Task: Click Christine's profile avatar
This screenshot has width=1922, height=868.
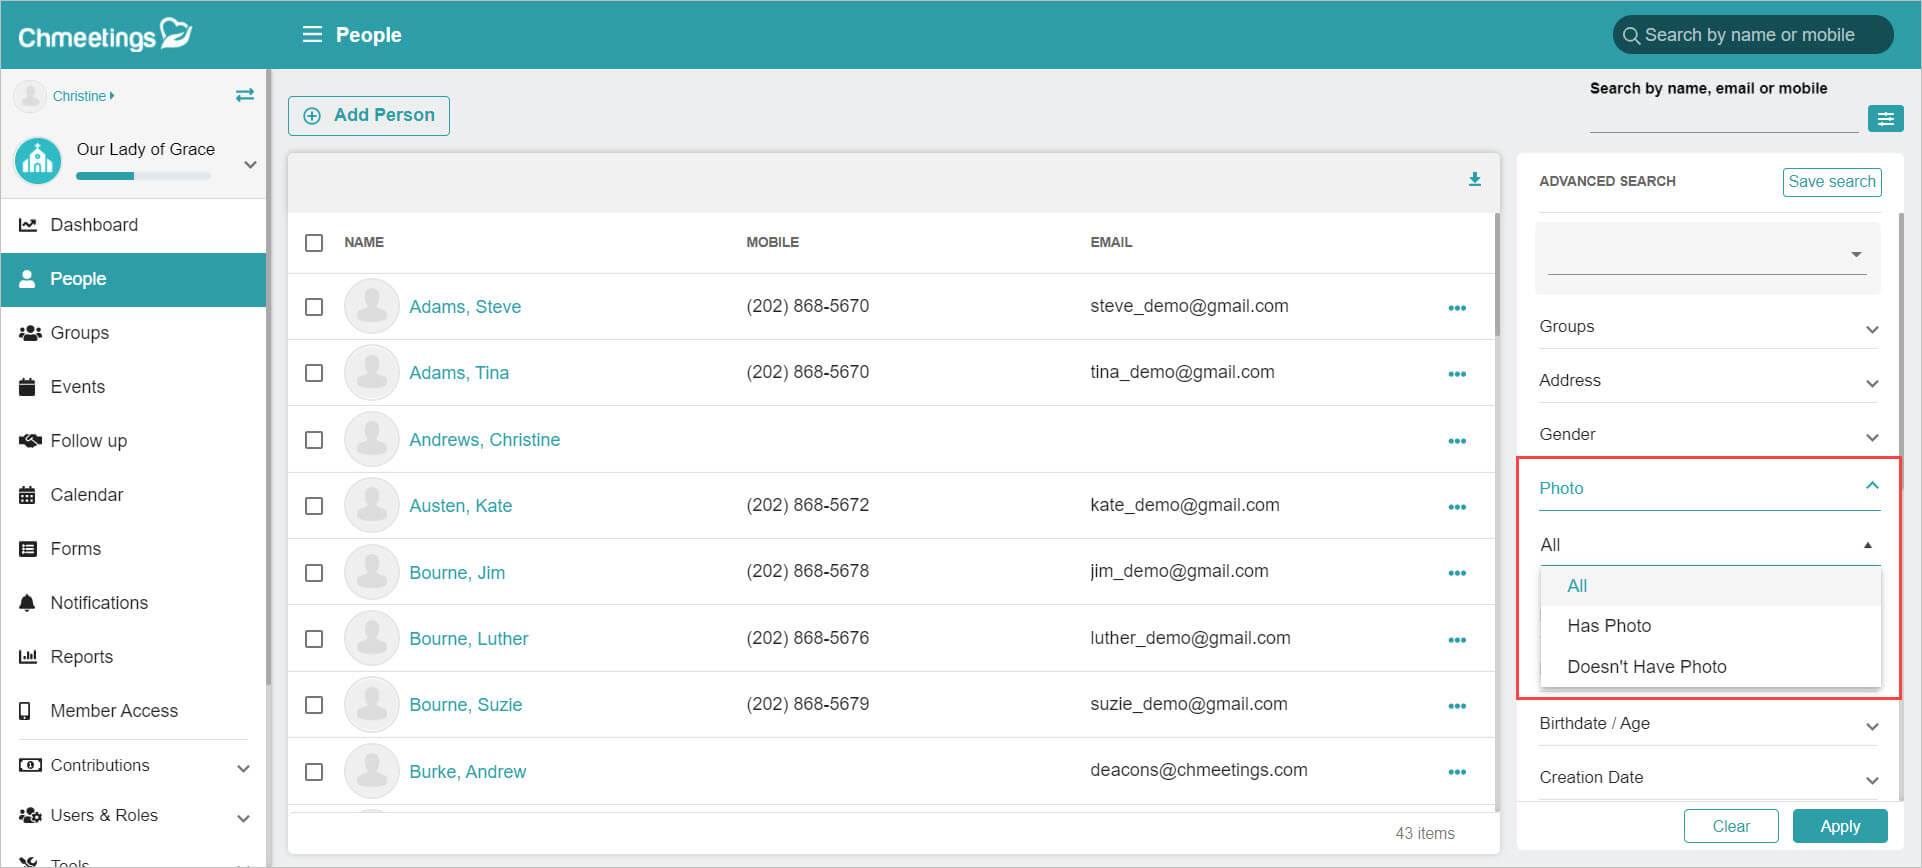Action: click(x=30, y=96)
